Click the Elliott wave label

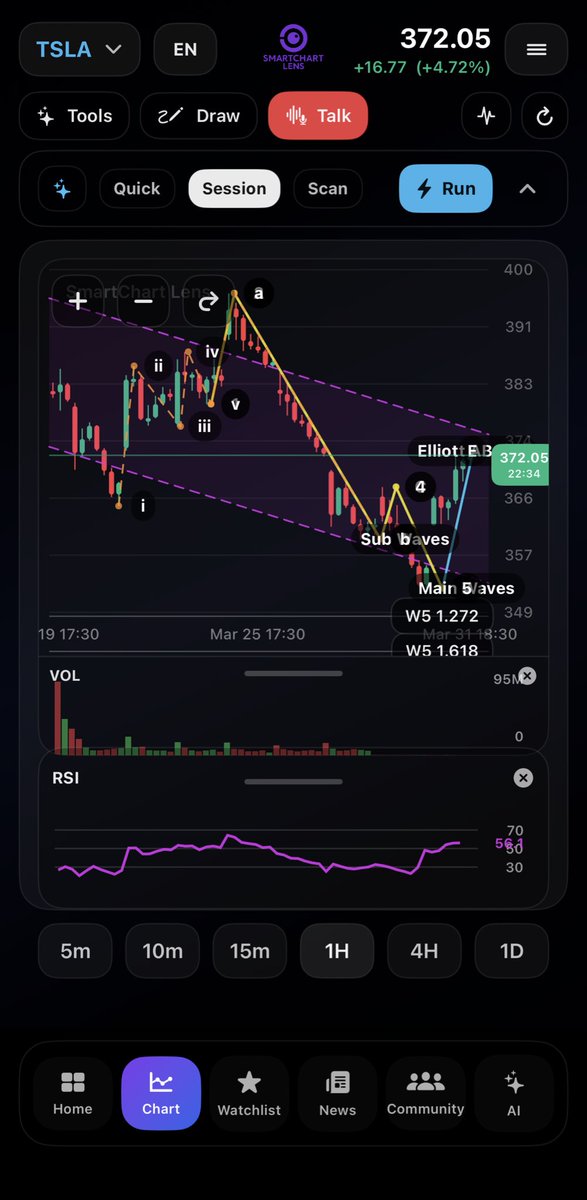pyautogui.click(x=450, y=452)
